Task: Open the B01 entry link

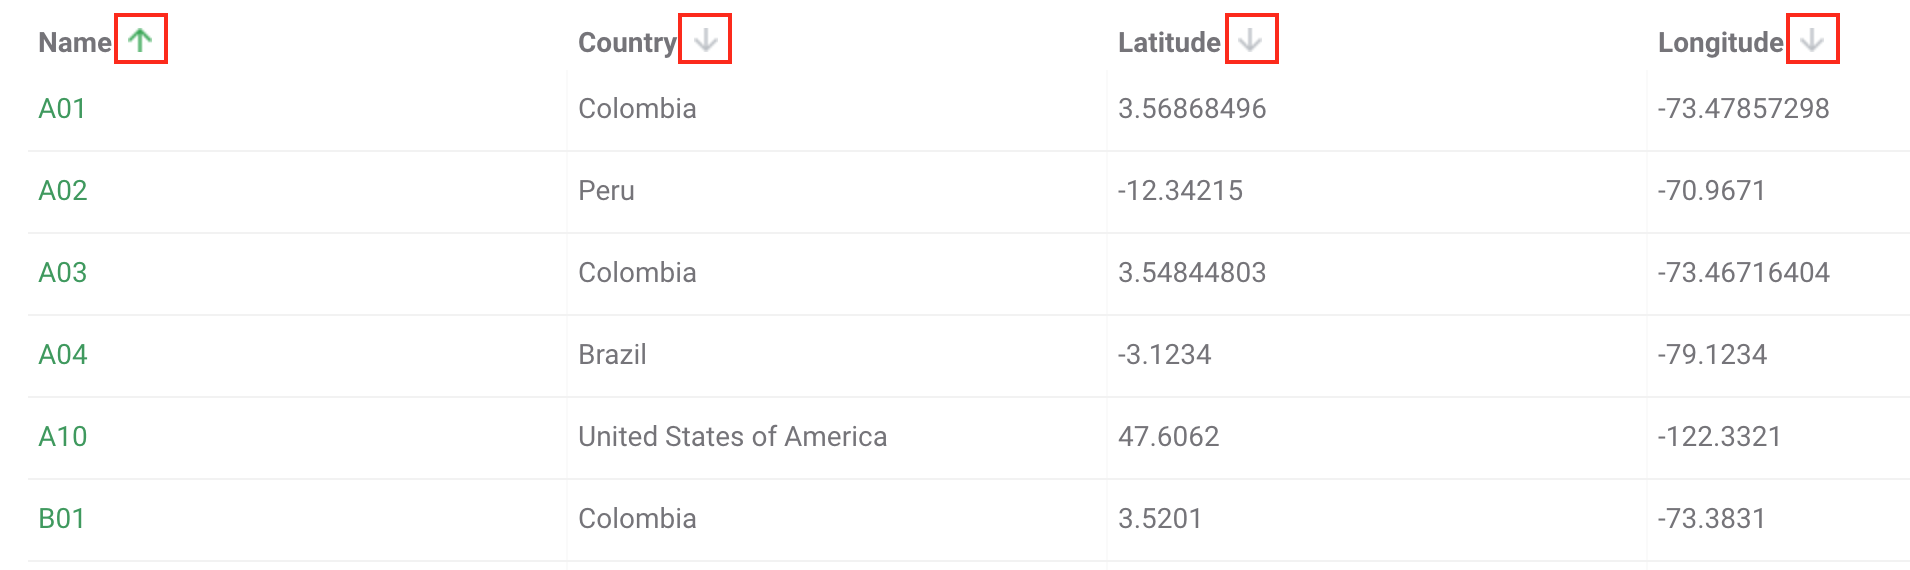Action: [62, 519]
